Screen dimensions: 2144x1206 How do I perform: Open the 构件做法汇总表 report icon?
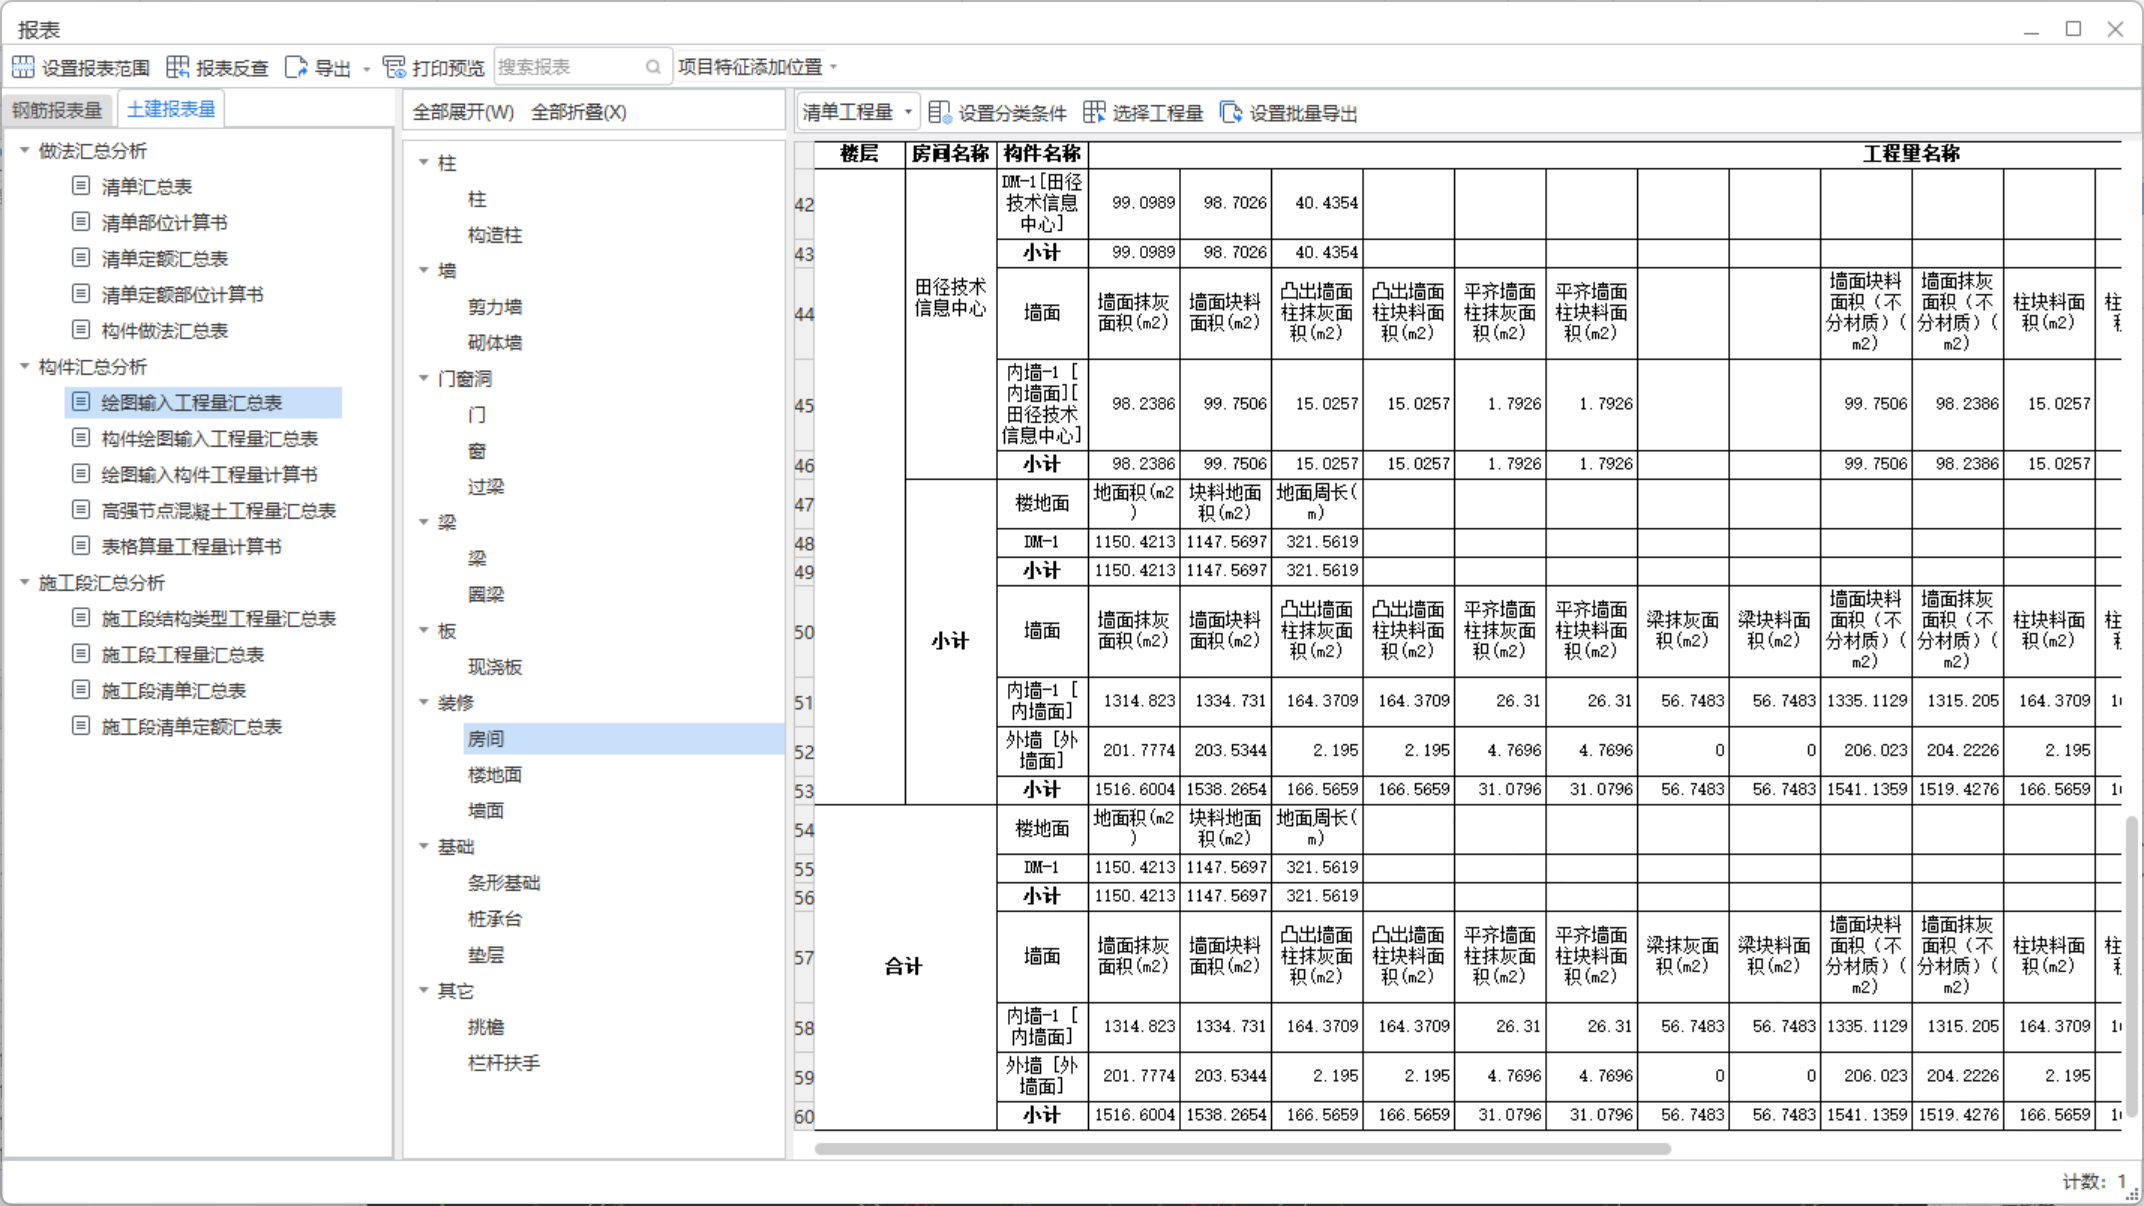click(x=81, y=329)
